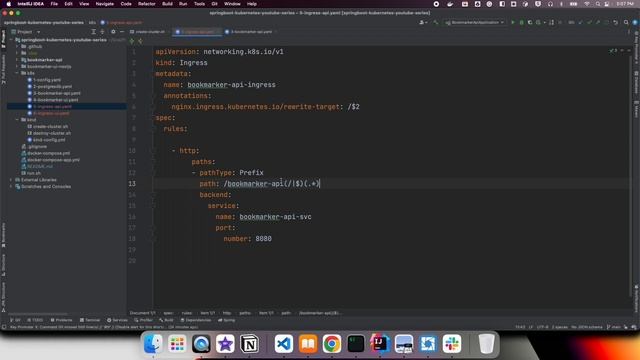Click the Project vertical tab on left stripe
This screenshot has width=640, height=360.
tap(4, 39)
